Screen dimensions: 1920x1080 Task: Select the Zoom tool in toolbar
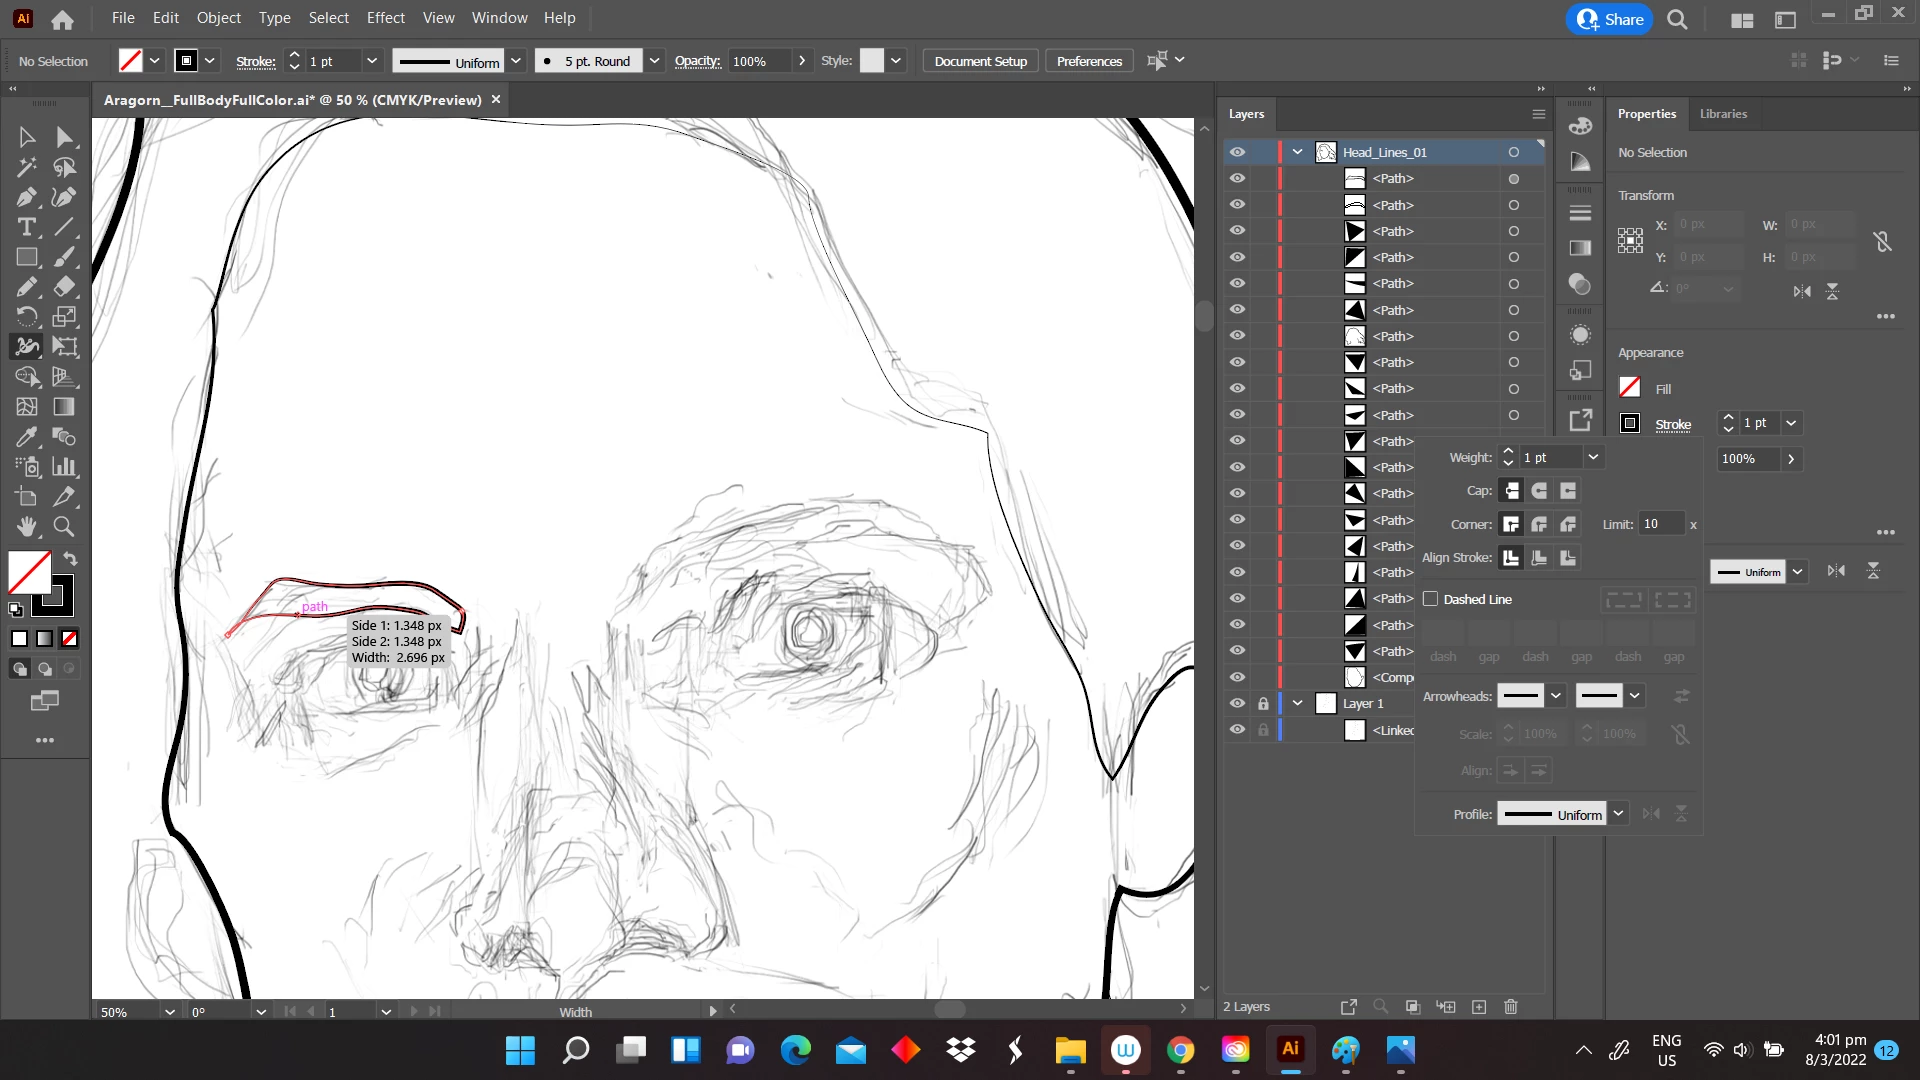(x=64, y=526)
